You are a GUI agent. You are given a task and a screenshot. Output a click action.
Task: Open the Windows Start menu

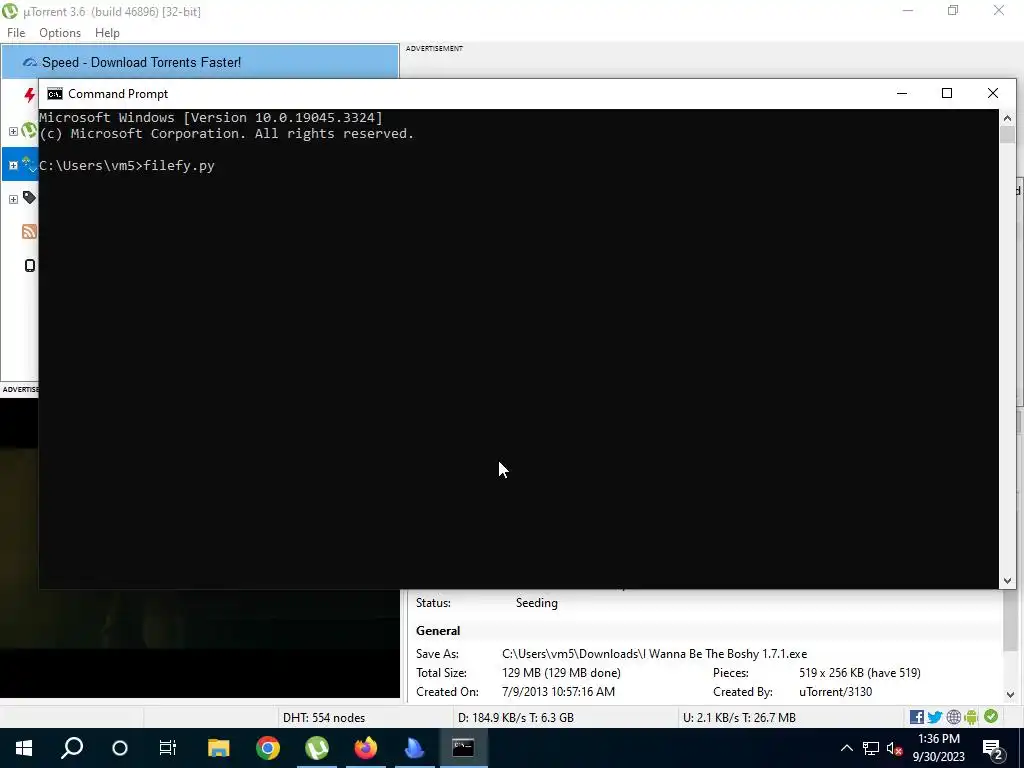[24, 748]
